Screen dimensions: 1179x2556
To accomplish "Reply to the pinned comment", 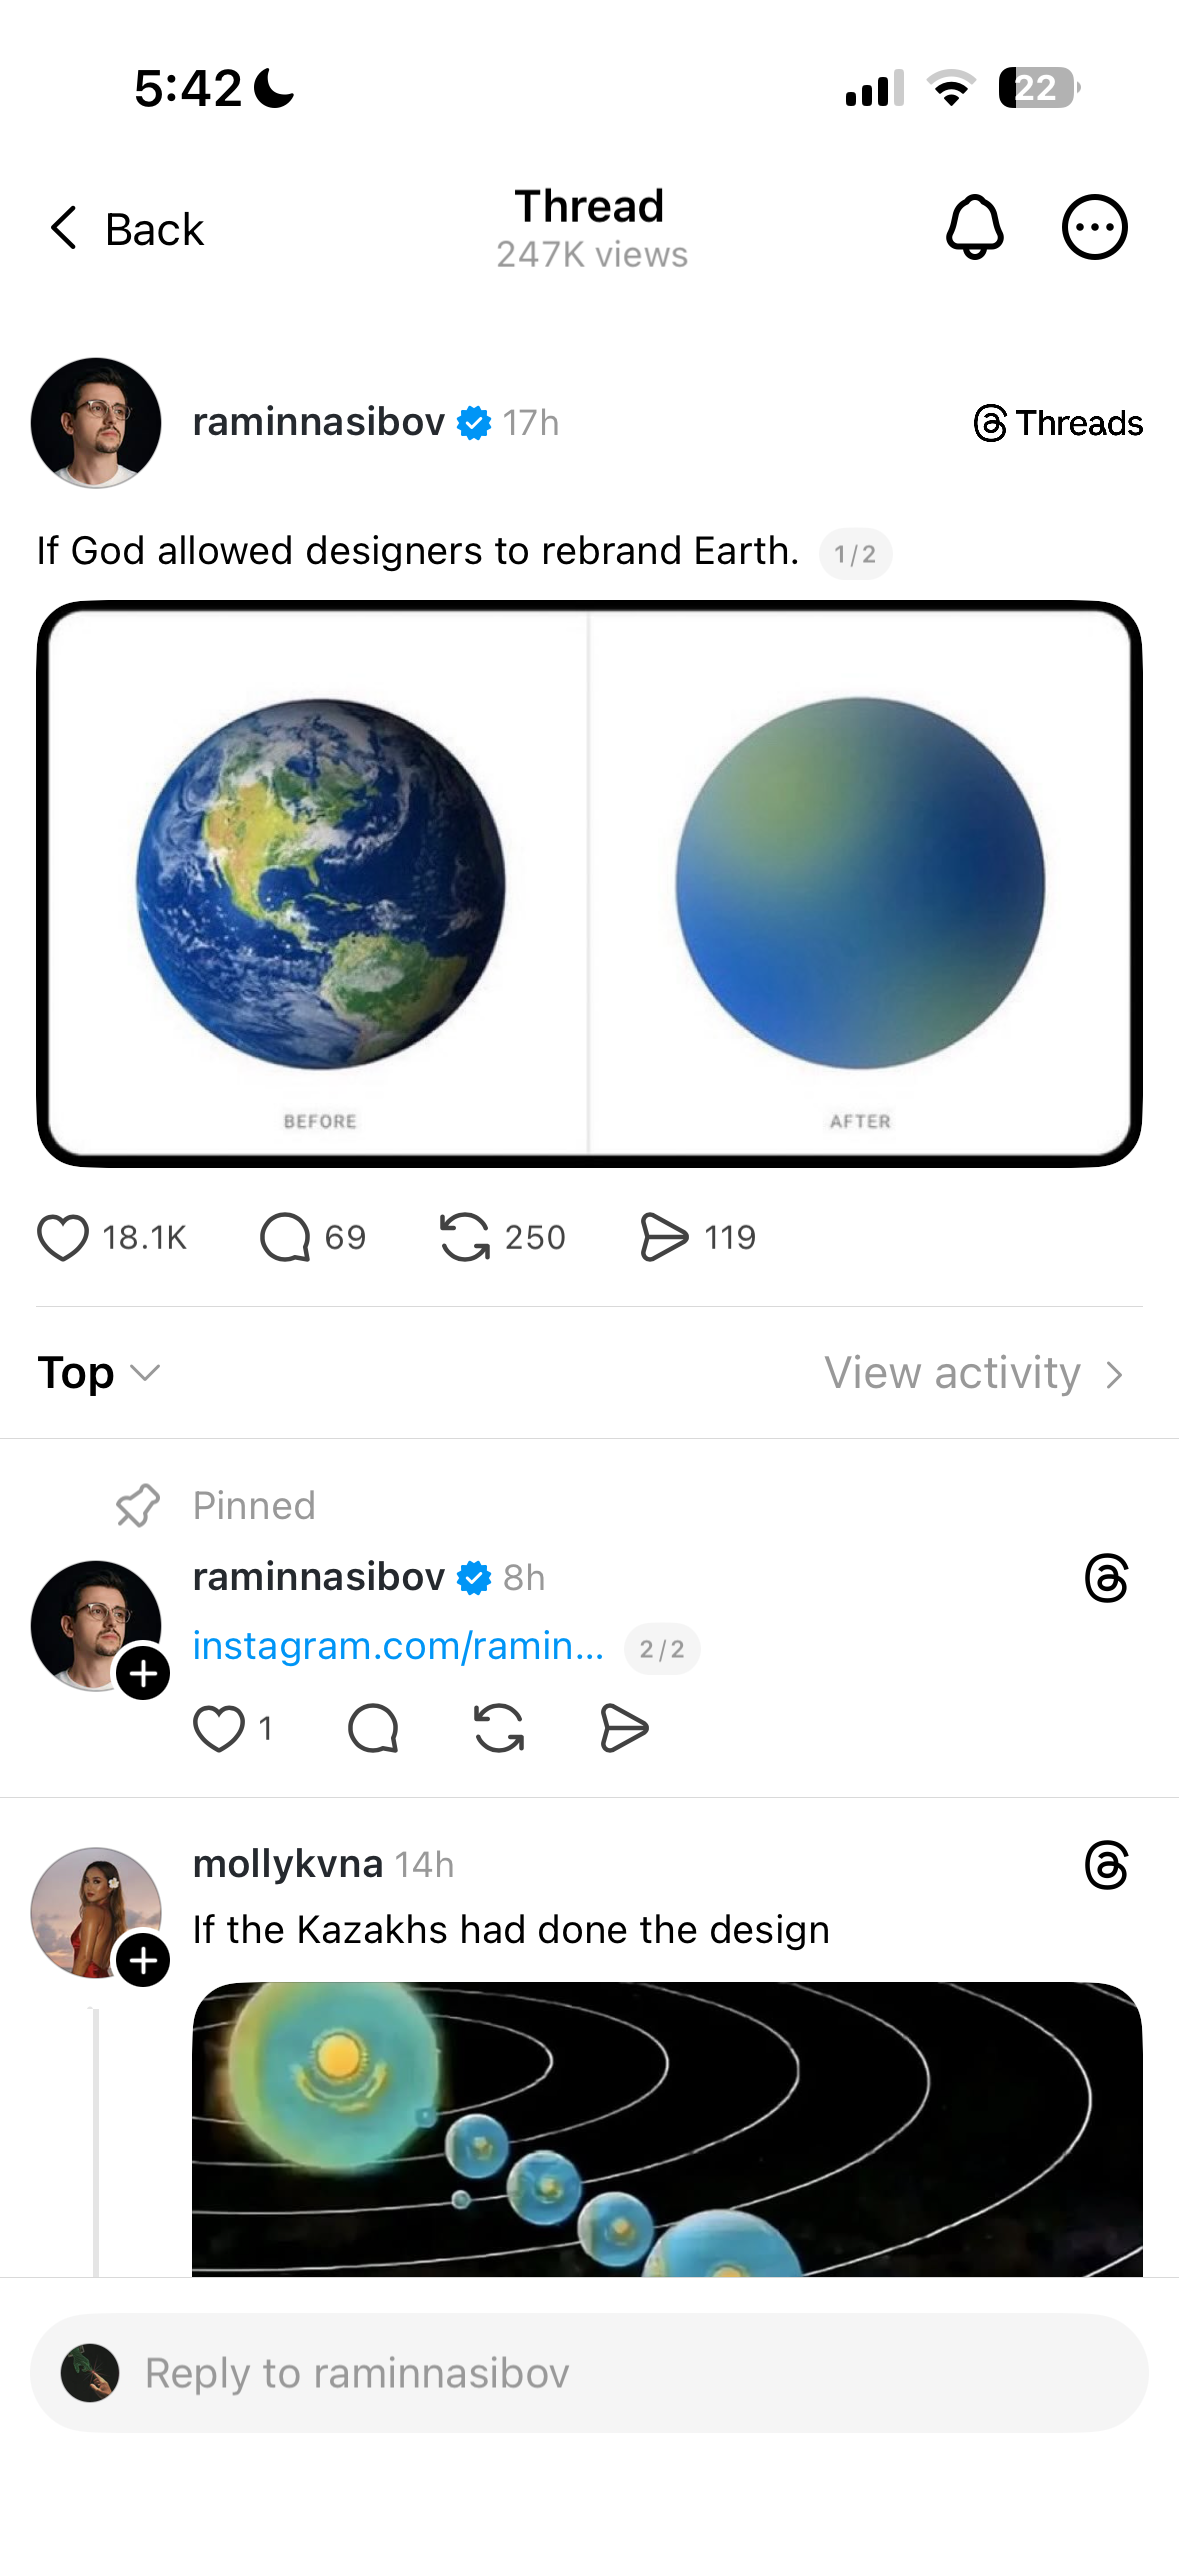I will (x=373, y=1728).
